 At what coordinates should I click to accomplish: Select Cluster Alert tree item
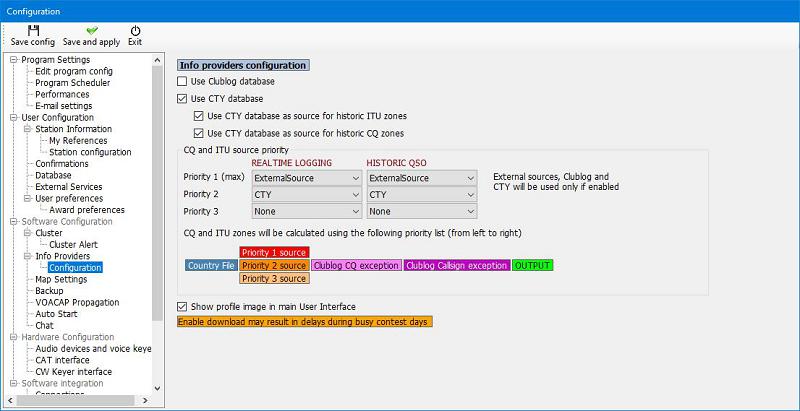[x=73, y=245]
